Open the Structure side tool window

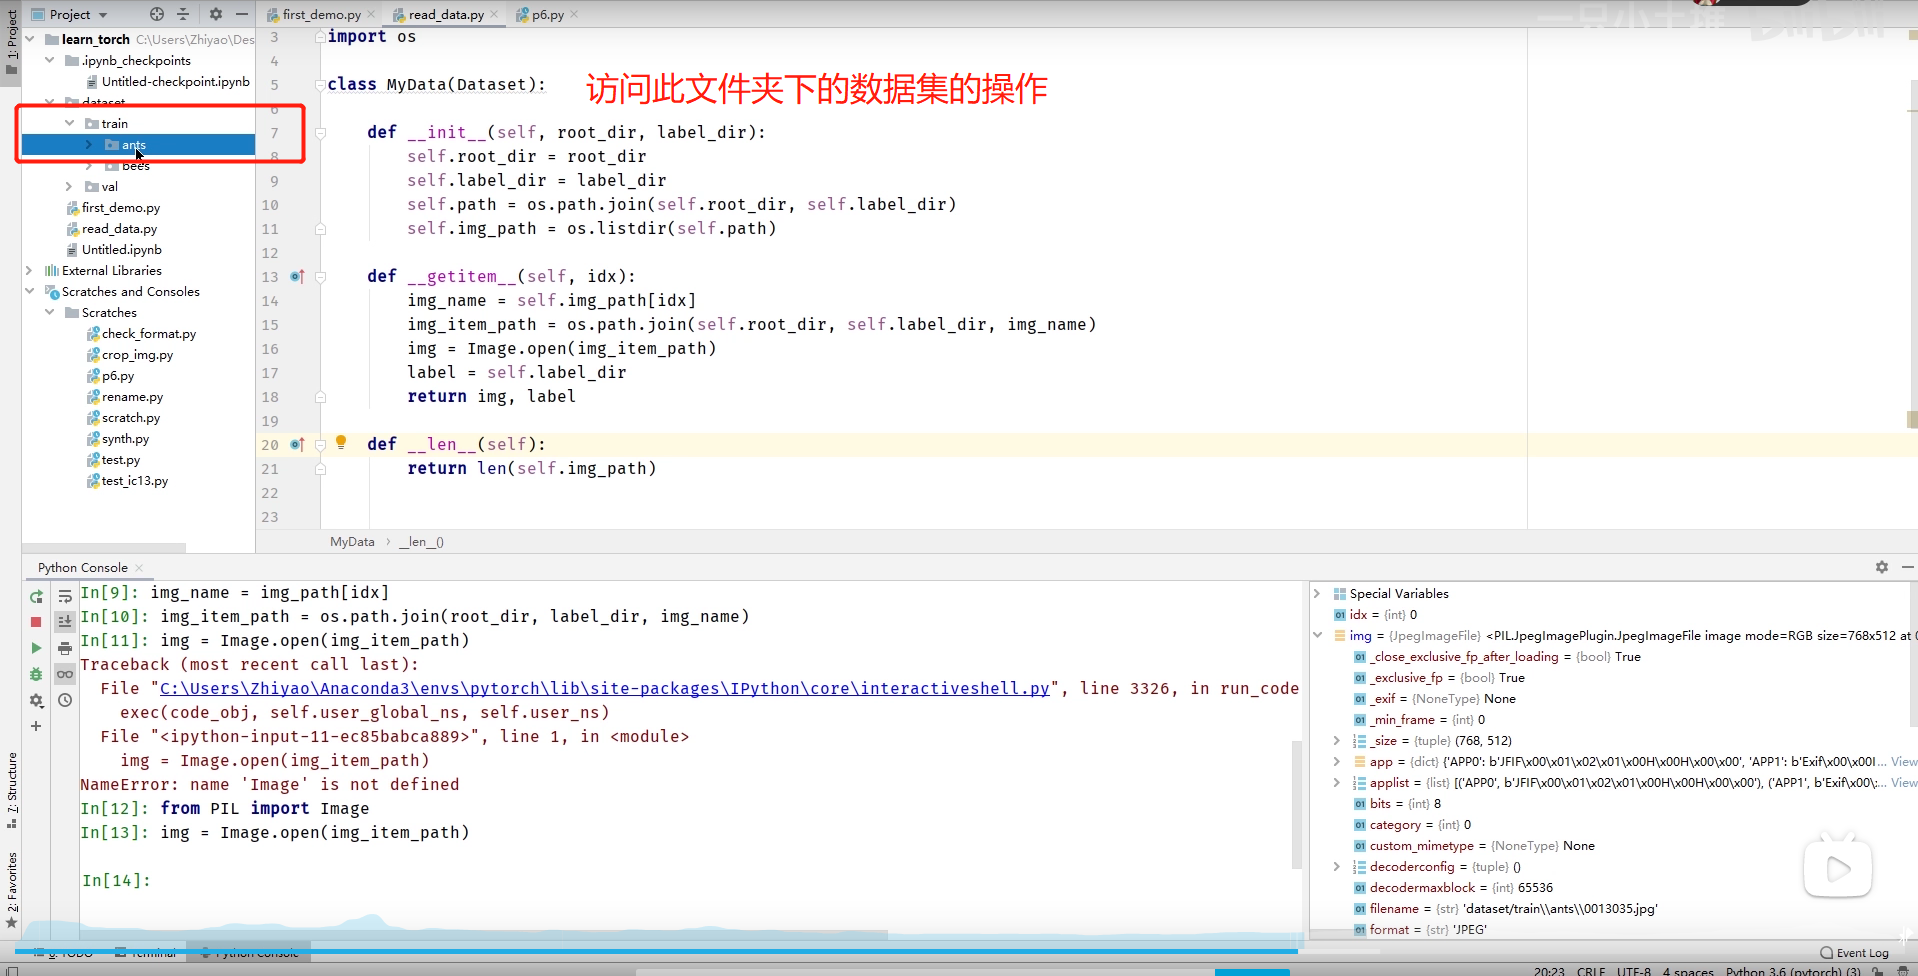coord(11,790)
